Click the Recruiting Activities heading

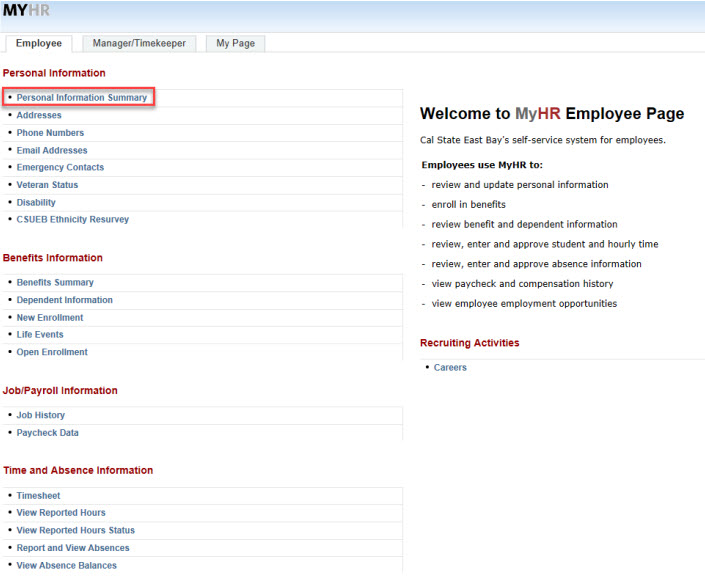tap(469, 343)
